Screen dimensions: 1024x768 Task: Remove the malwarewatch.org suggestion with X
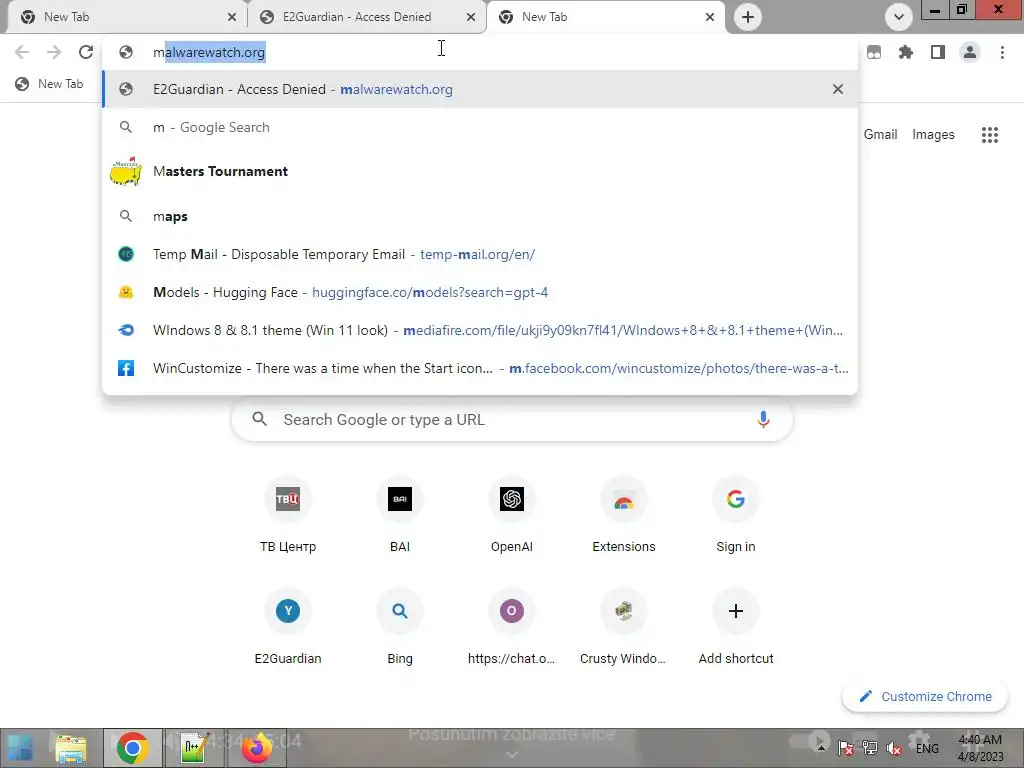pyautogui.click(x=838, y=89)
